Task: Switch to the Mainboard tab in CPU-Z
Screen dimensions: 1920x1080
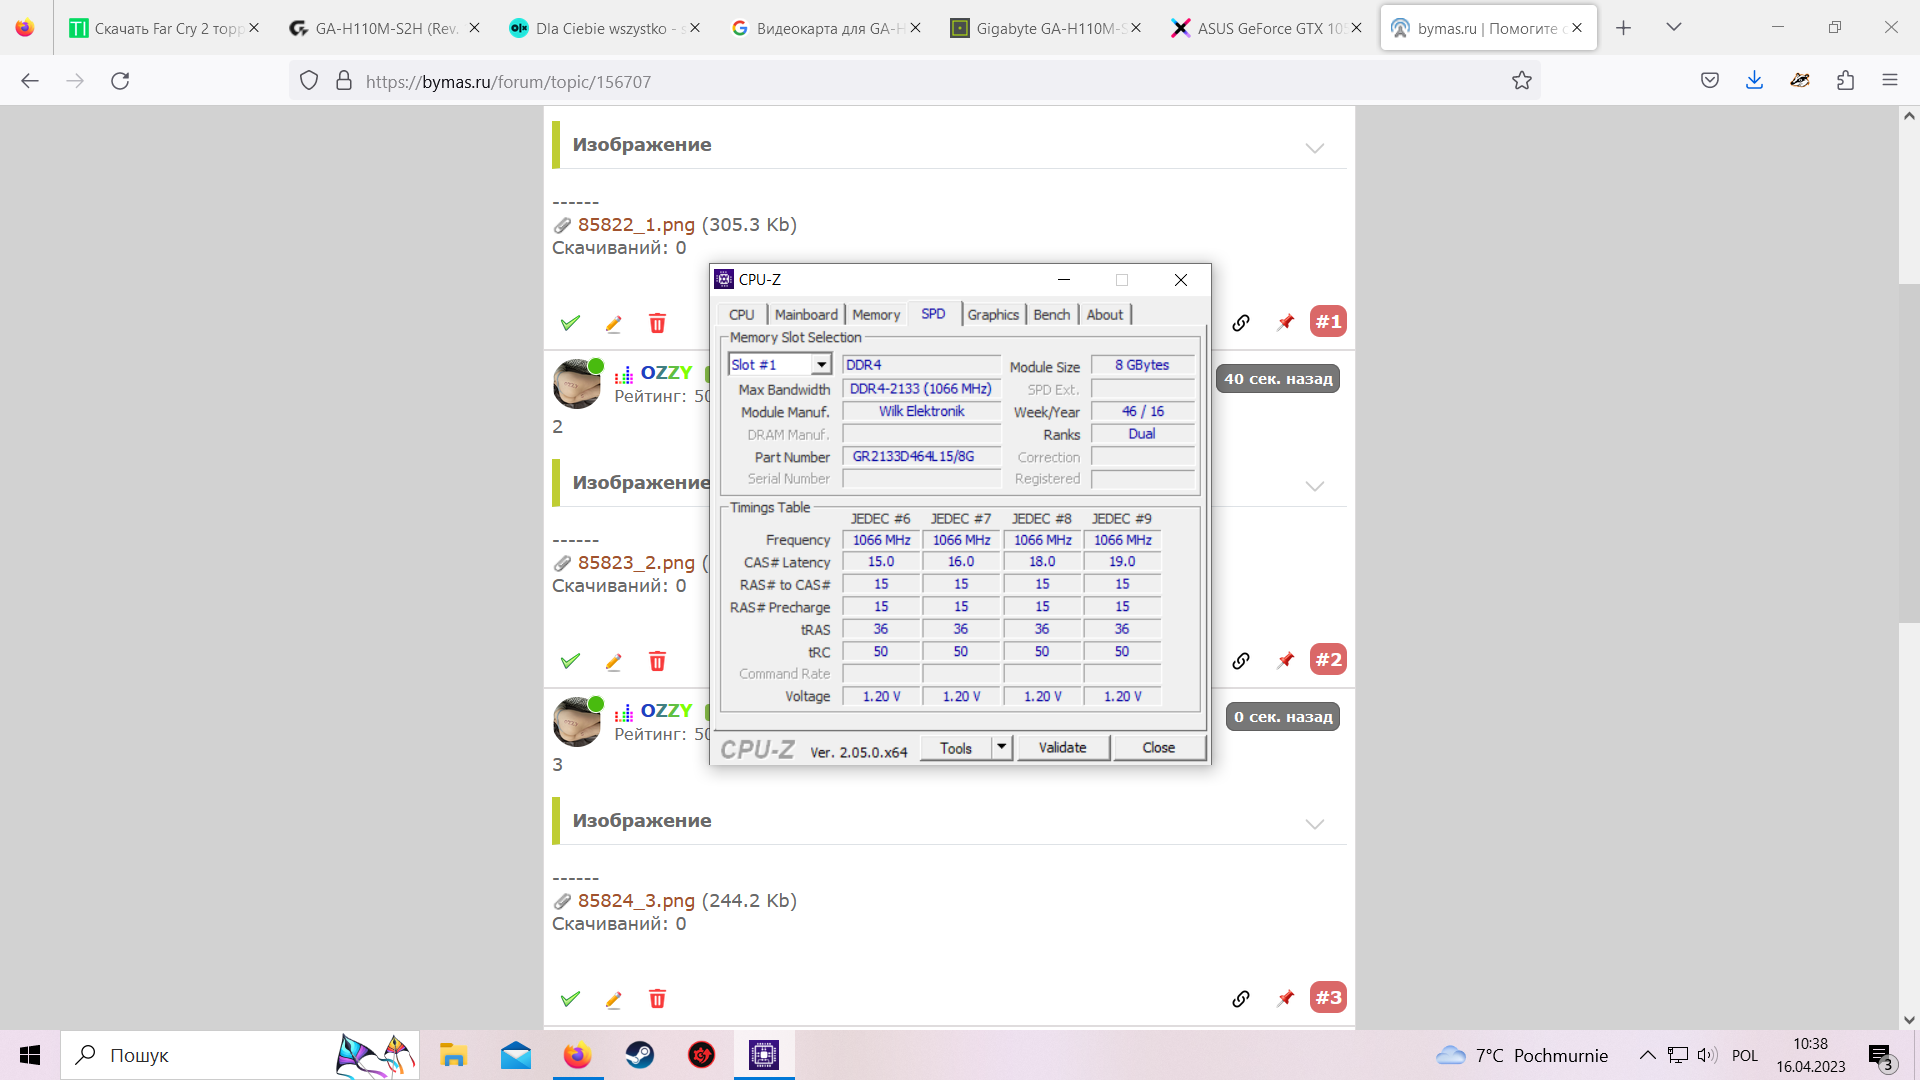Action: coord(806,315)
